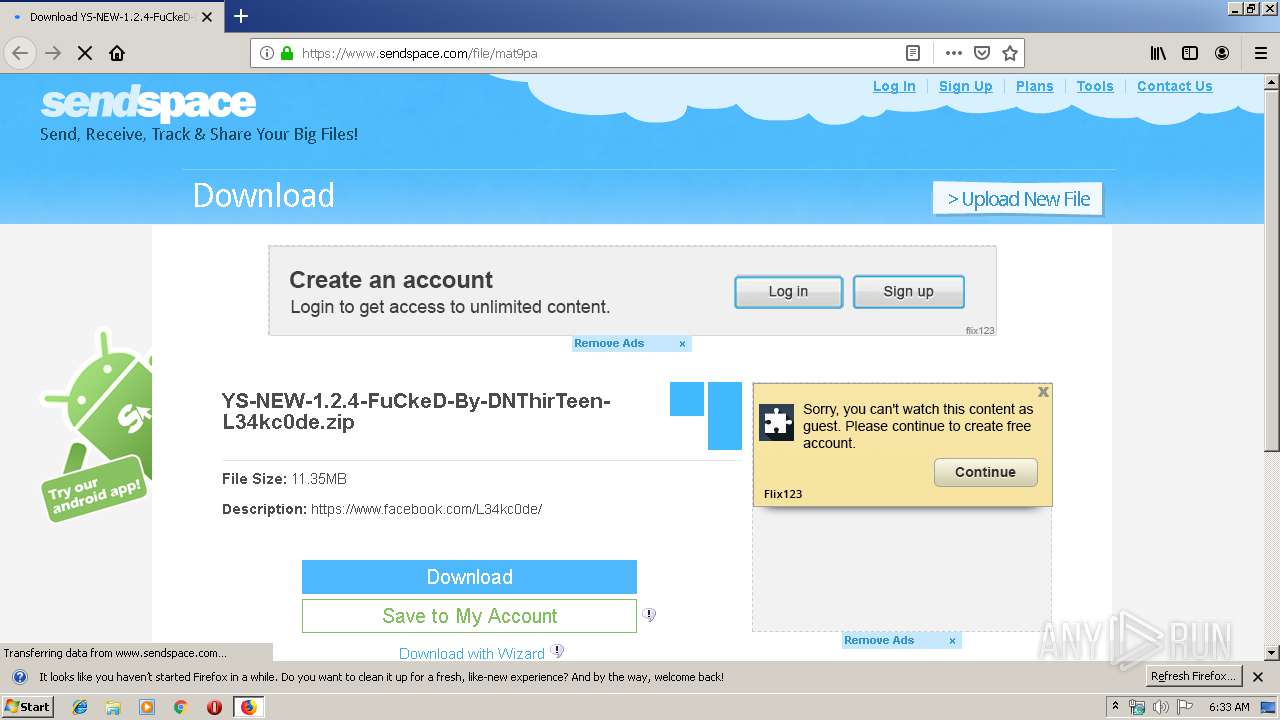Show hidden system tray icons
The height and width of the screenshot is (720, 1280).
tap(1116, 707)
